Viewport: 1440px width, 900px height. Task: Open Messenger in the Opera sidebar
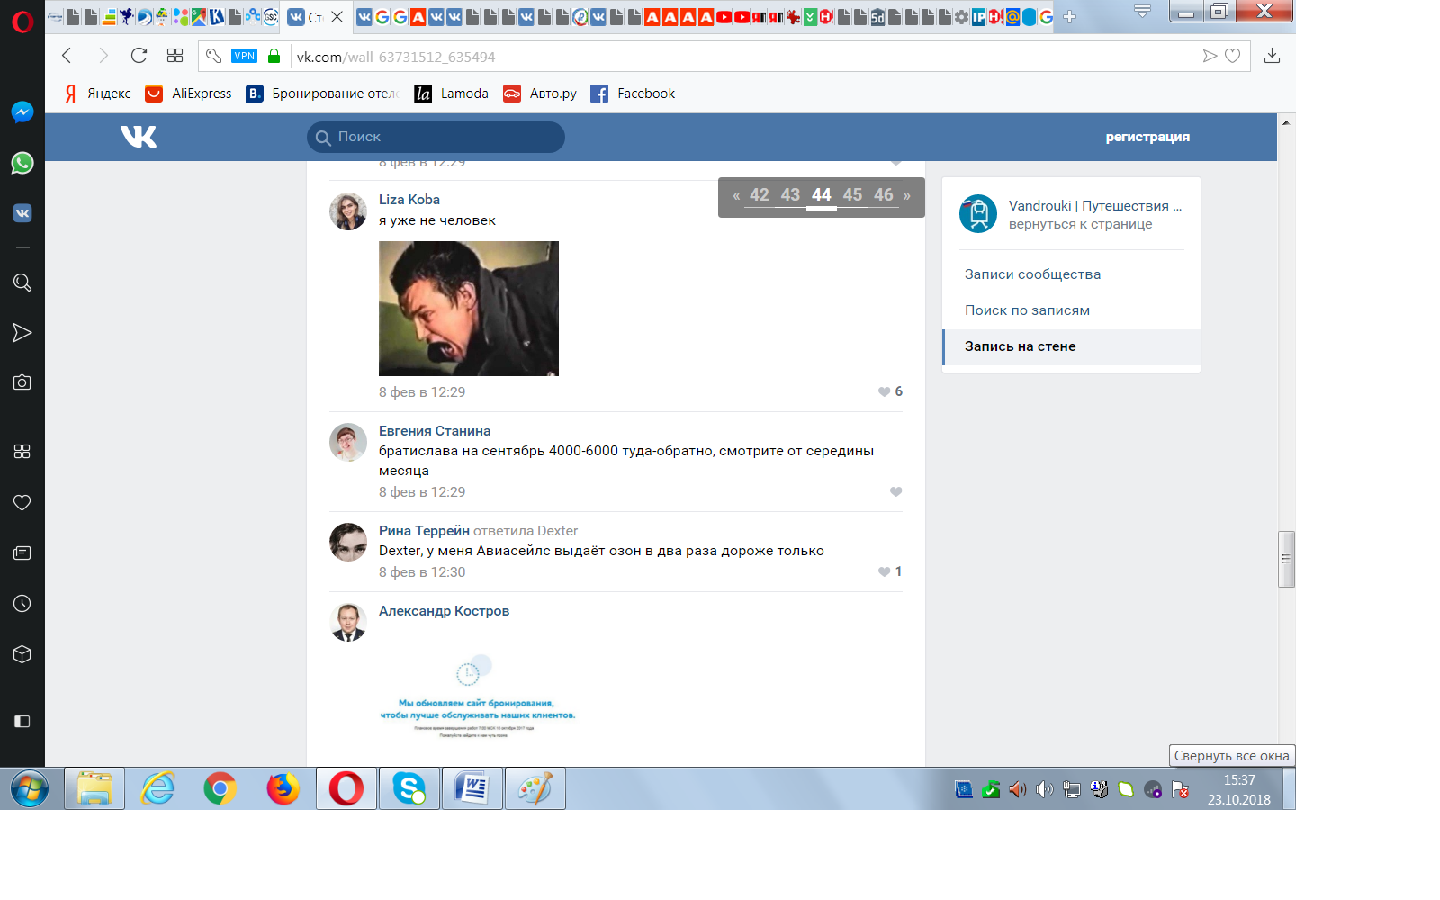tap(22, 112)
